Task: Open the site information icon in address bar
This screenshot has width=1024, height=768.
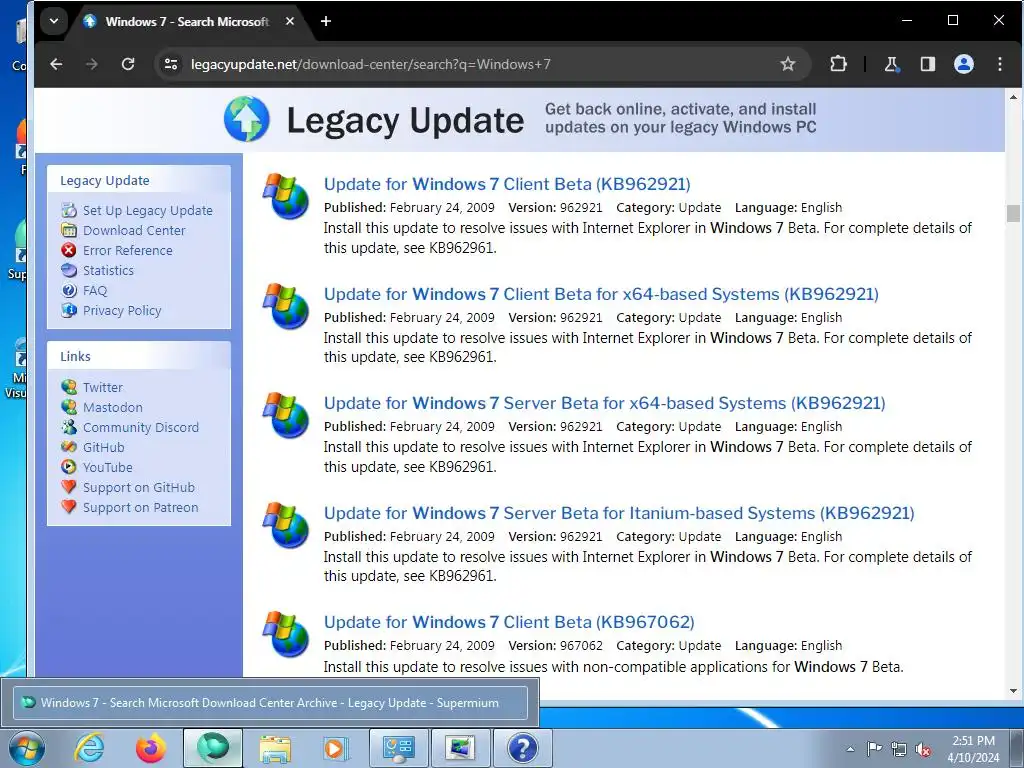Action: click(171, 64)
